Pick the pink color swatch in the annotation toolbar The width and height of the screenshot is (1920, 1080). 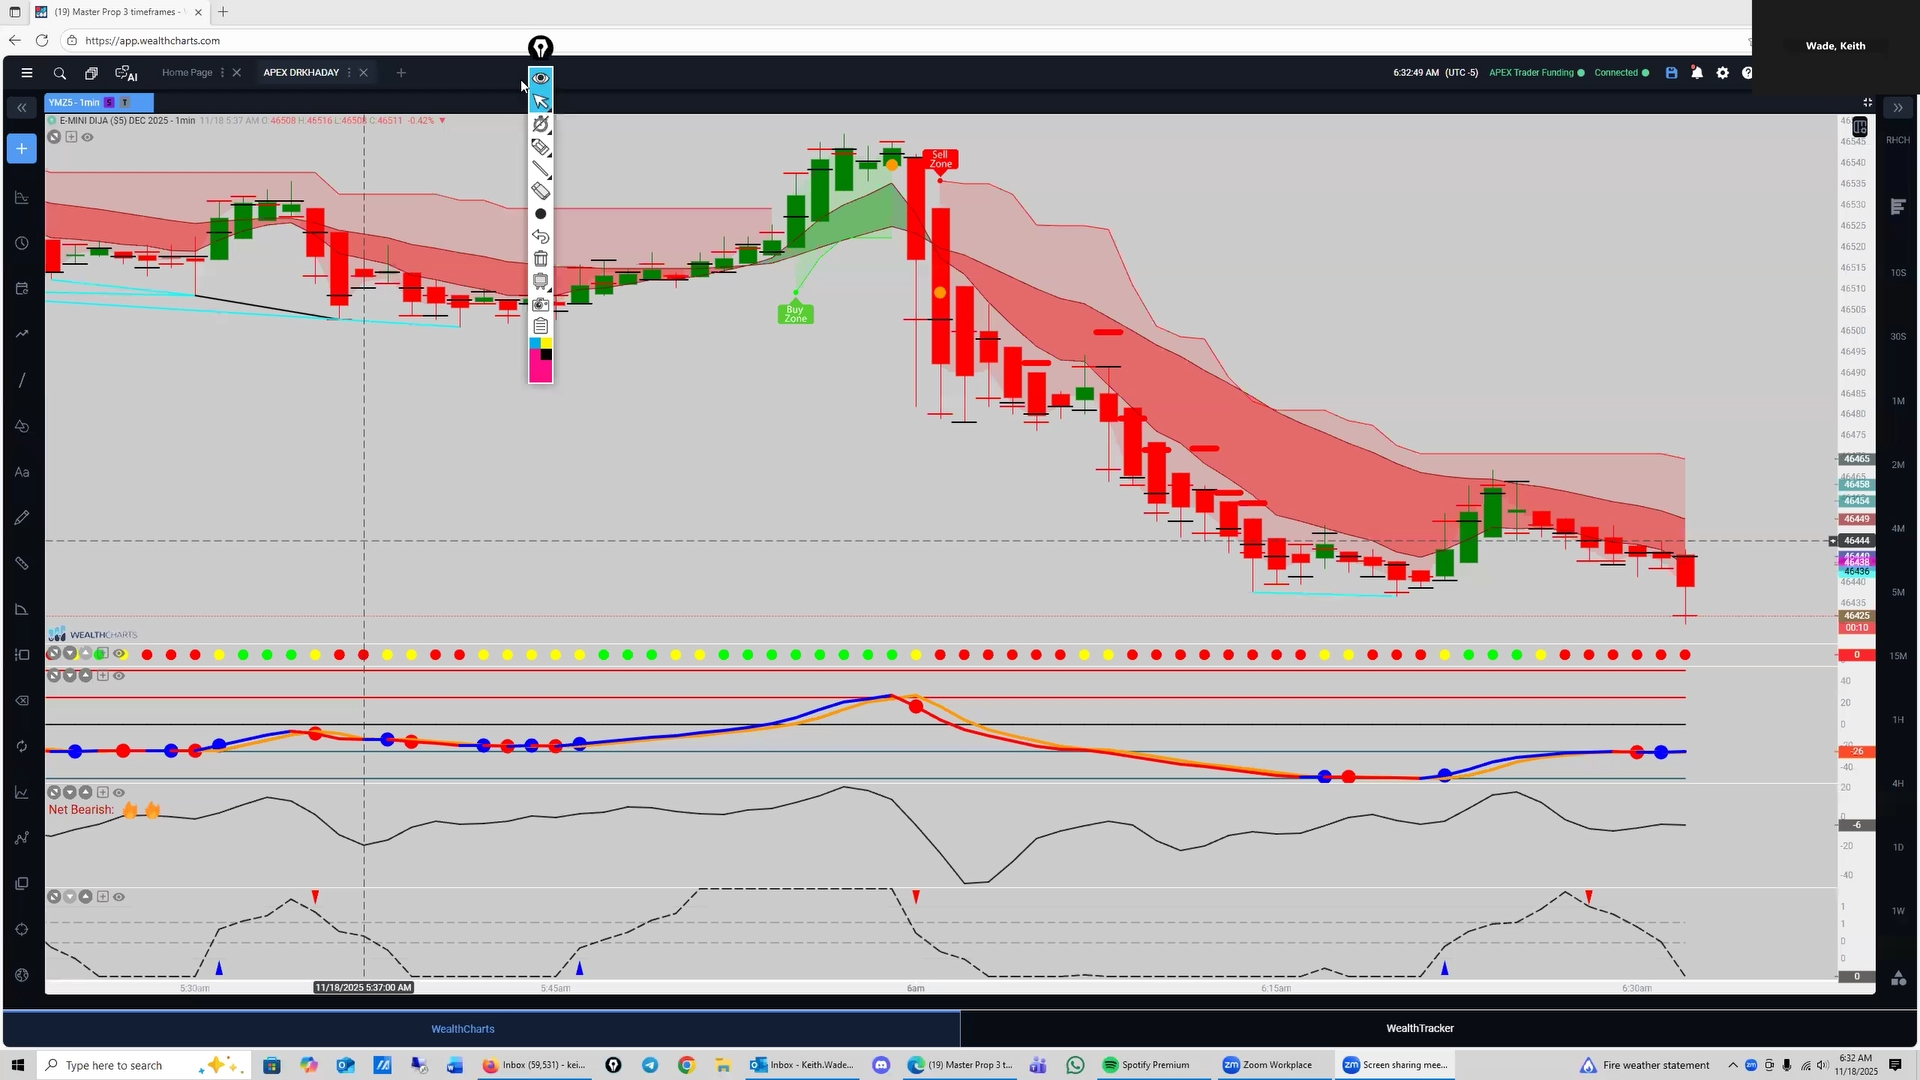pyautogui.click(x=541, y=372)
